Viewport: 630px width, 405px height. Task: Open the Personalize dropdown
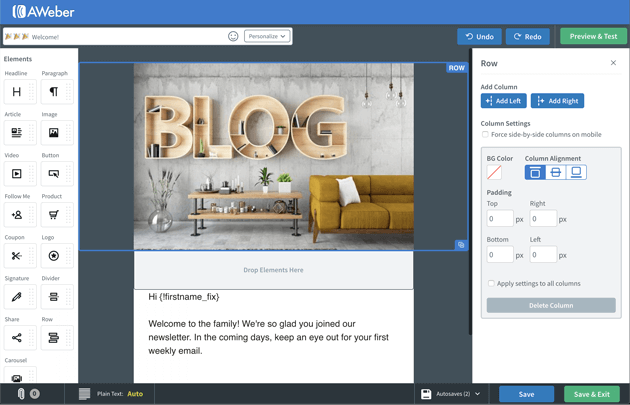[x=267, y=36]
